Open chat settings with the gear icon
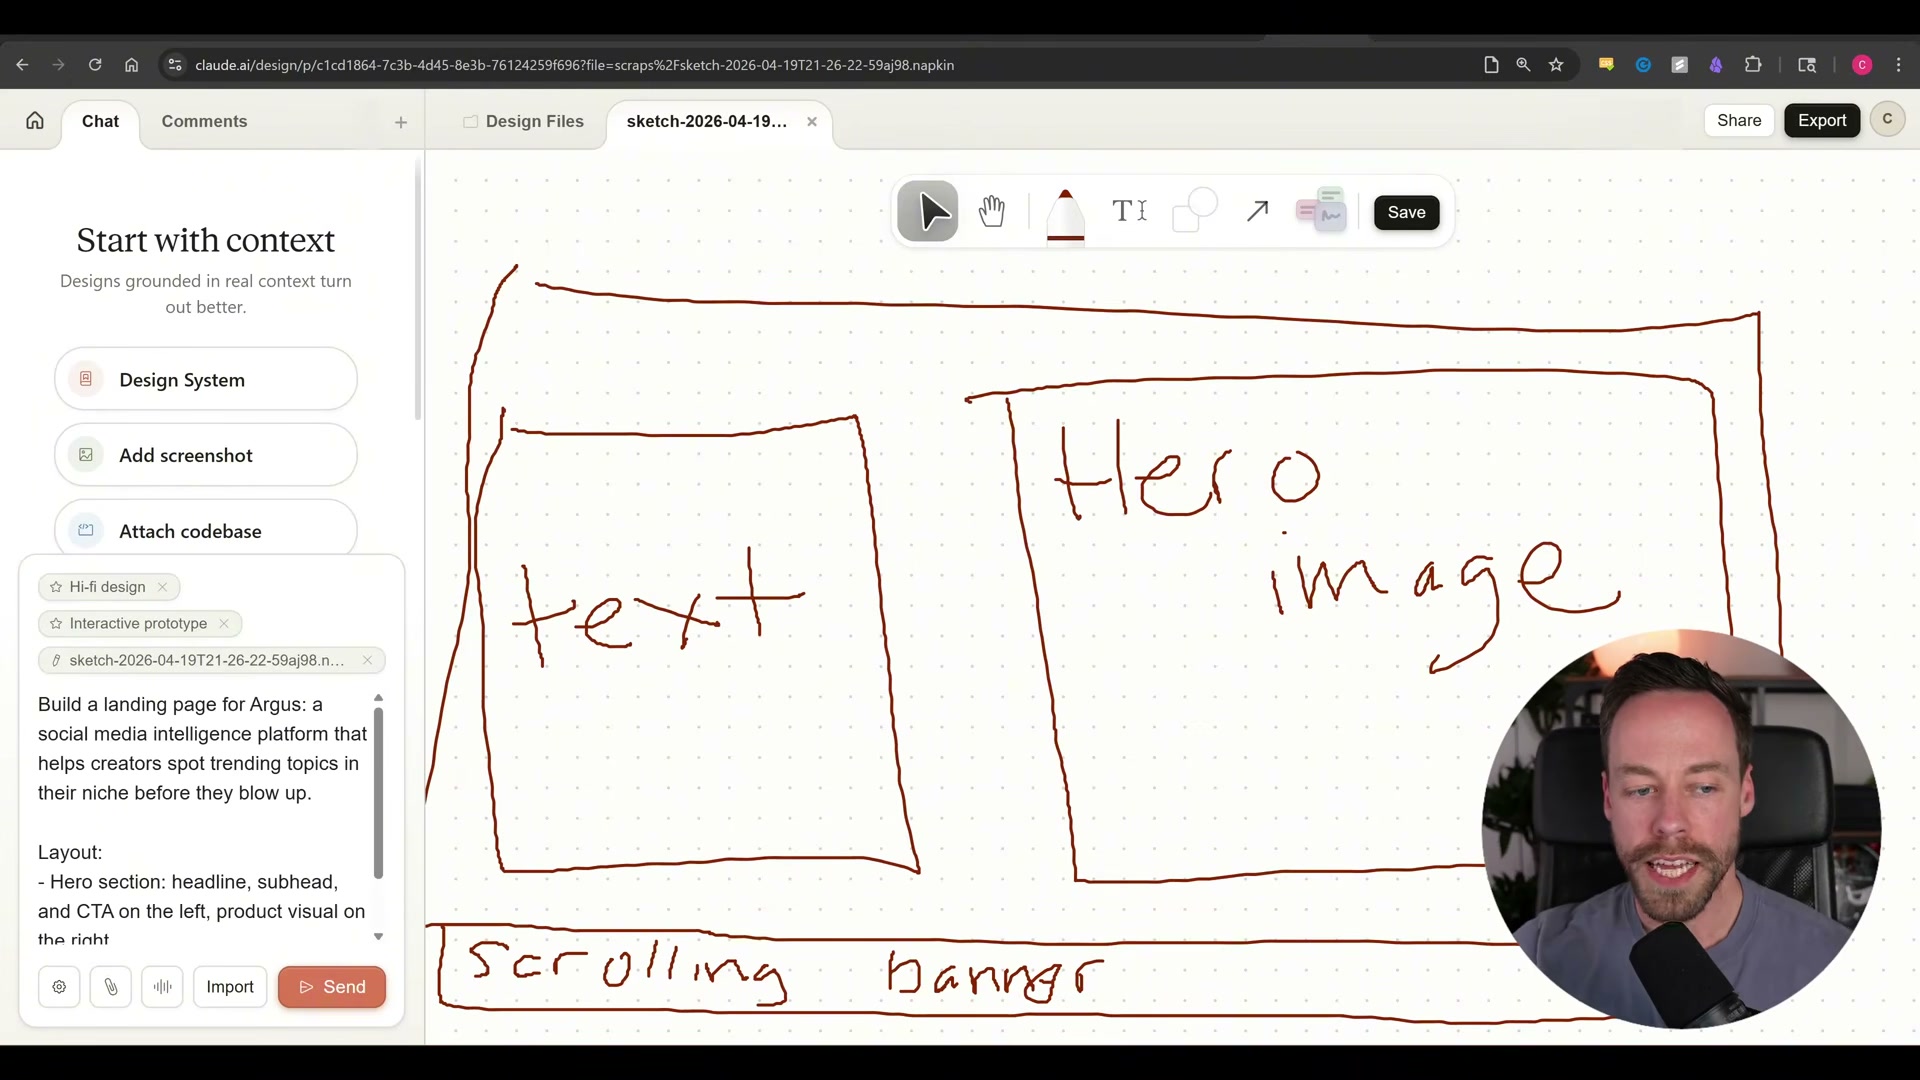The height and width of the screenshot is (1080, 1920). [59, 987]
